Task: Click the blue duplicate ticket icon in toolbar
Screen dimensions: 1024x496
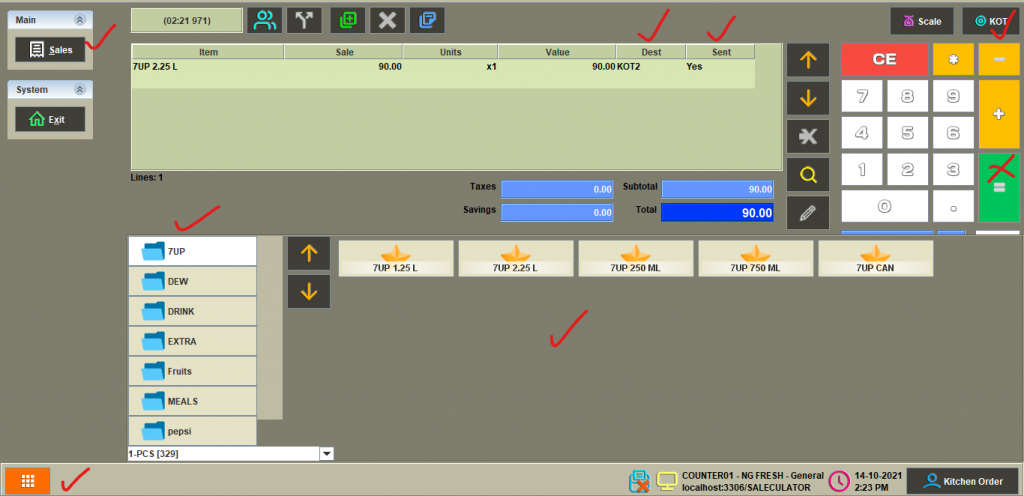Action: (x=427, y=20)
